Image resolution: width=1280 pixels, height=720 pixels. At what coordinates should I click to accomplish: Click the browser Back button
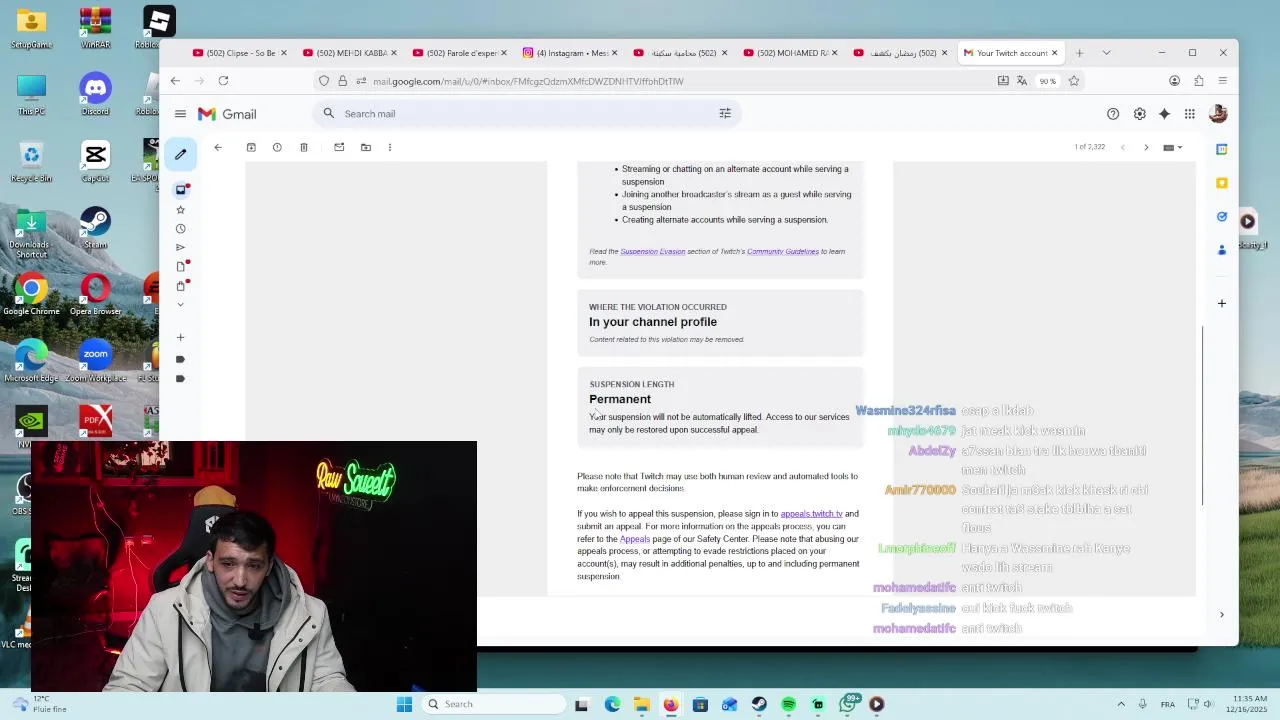click(175, 81)
